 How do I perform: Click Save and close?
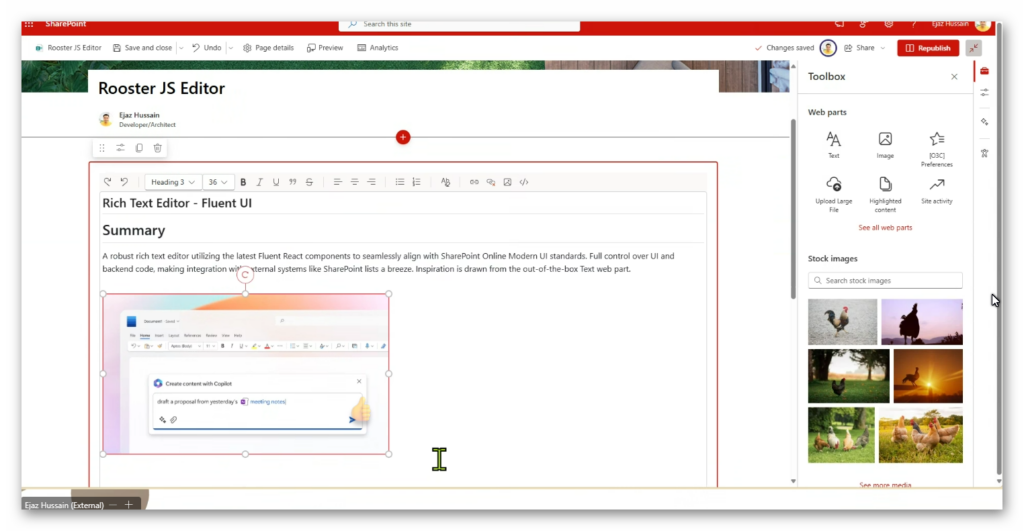point(142,48)
